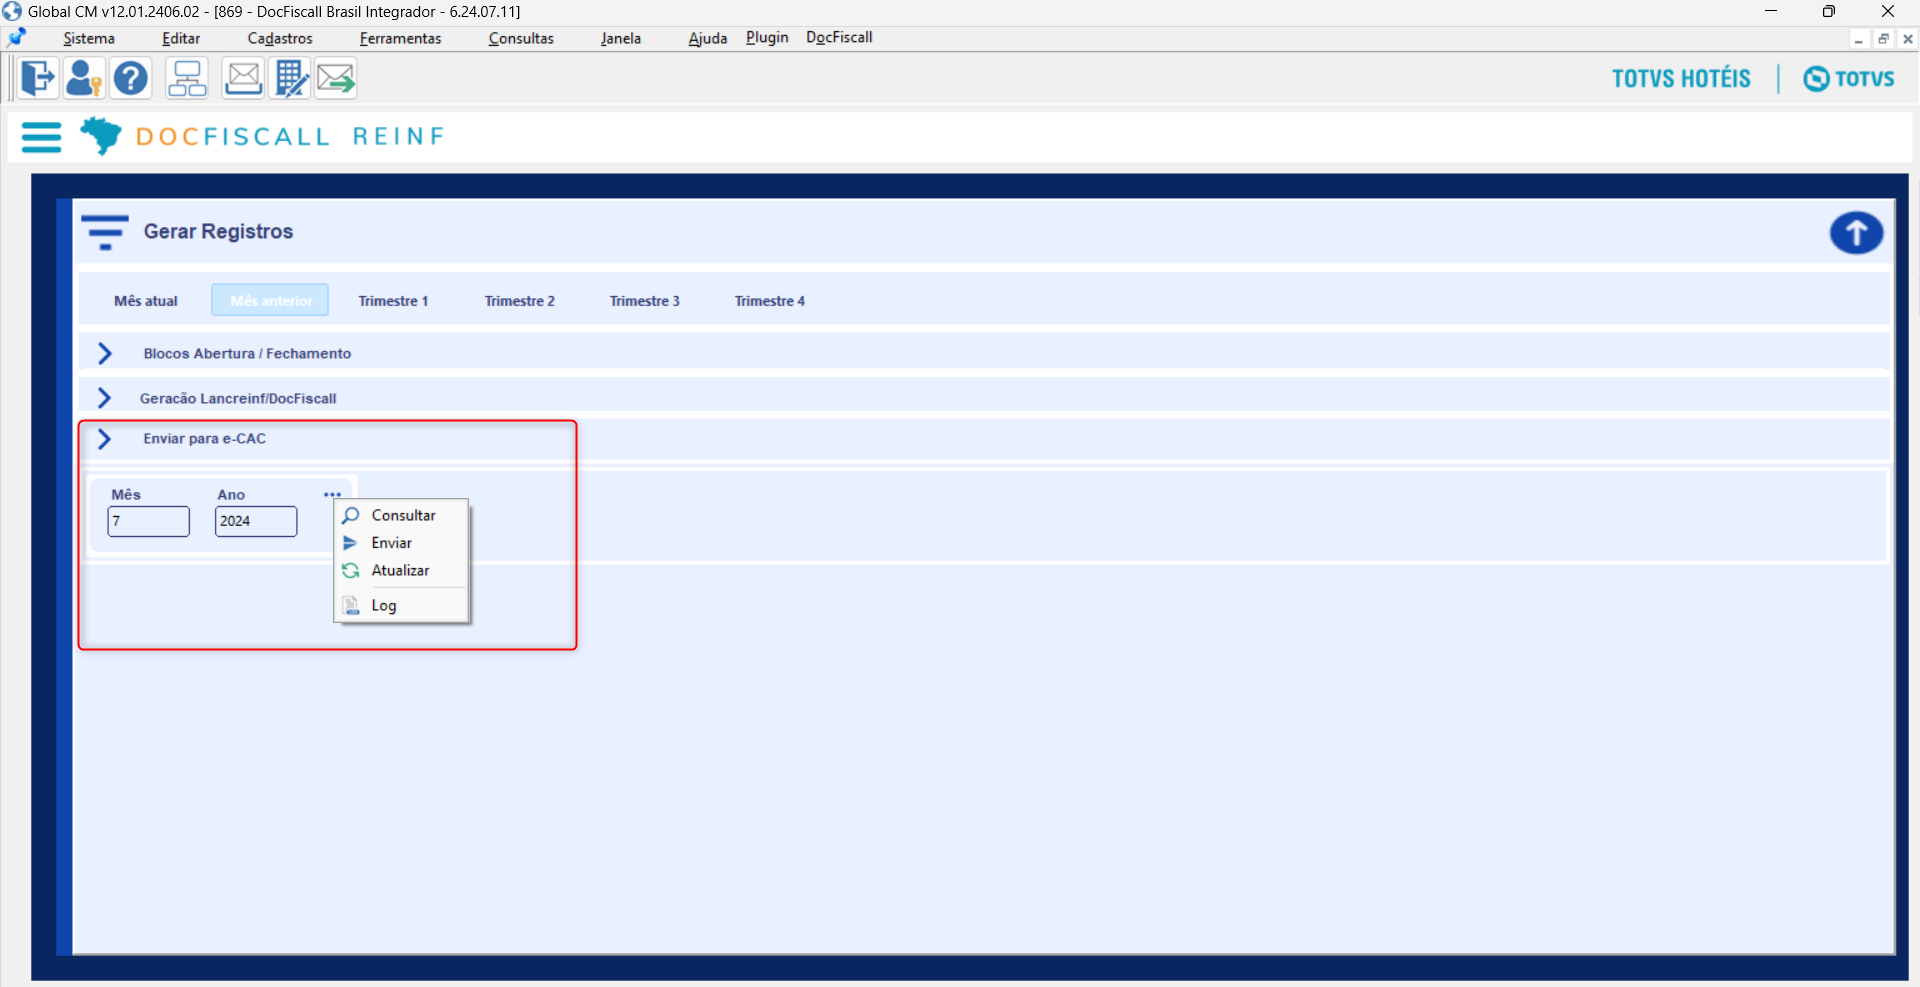The height and width of the screenshot is (987, 1920).
Task: Open the Sistema menu
Action: [x=89, y=38]
